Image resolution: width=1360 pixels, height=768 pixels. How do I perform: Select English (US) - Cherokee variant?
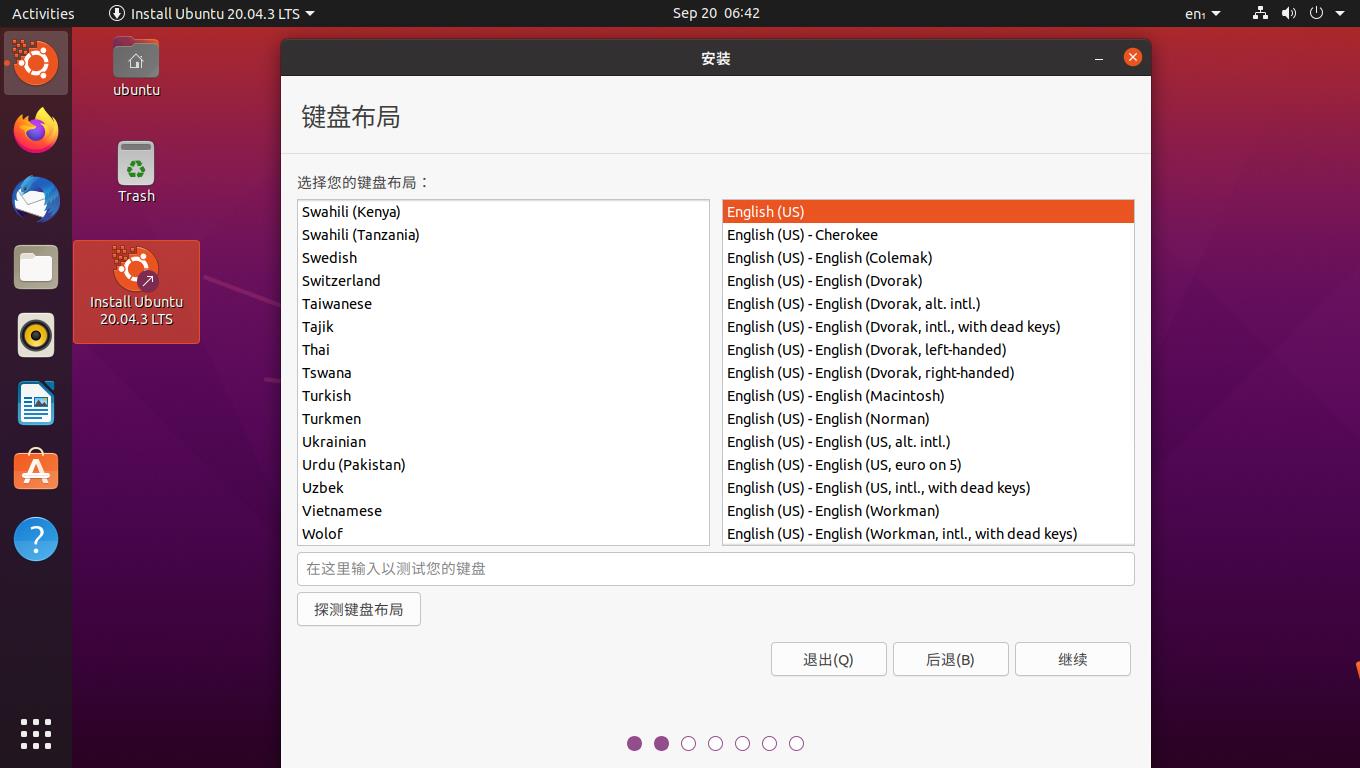[x=928, y=235]
